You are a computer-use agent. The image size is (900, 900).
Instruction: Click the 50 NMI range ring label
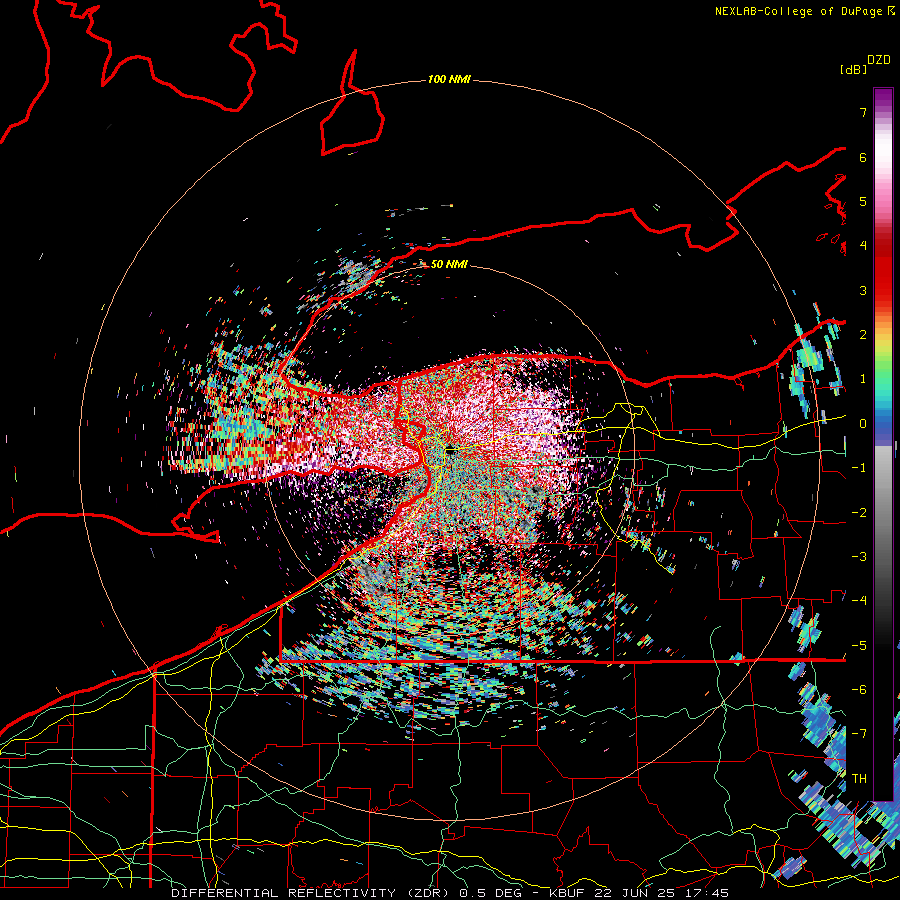449,264
